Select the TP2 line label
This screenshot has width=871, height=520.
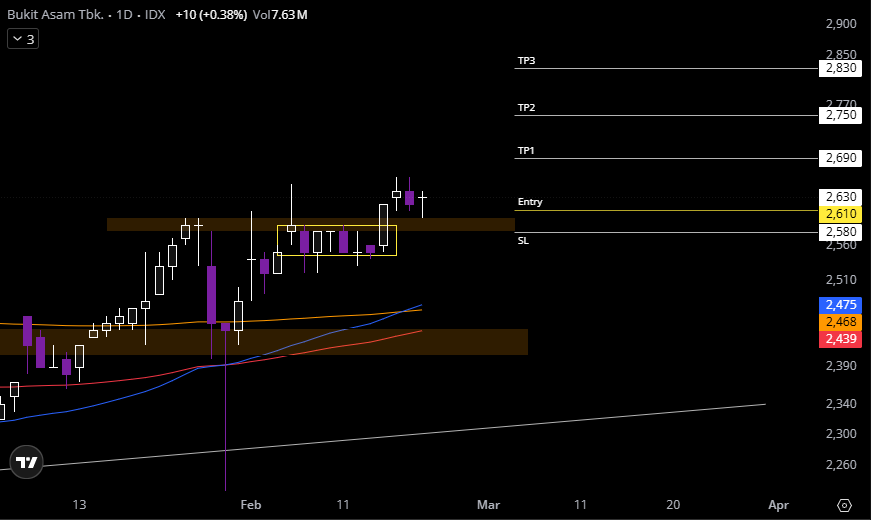click(x=526, y=108)
